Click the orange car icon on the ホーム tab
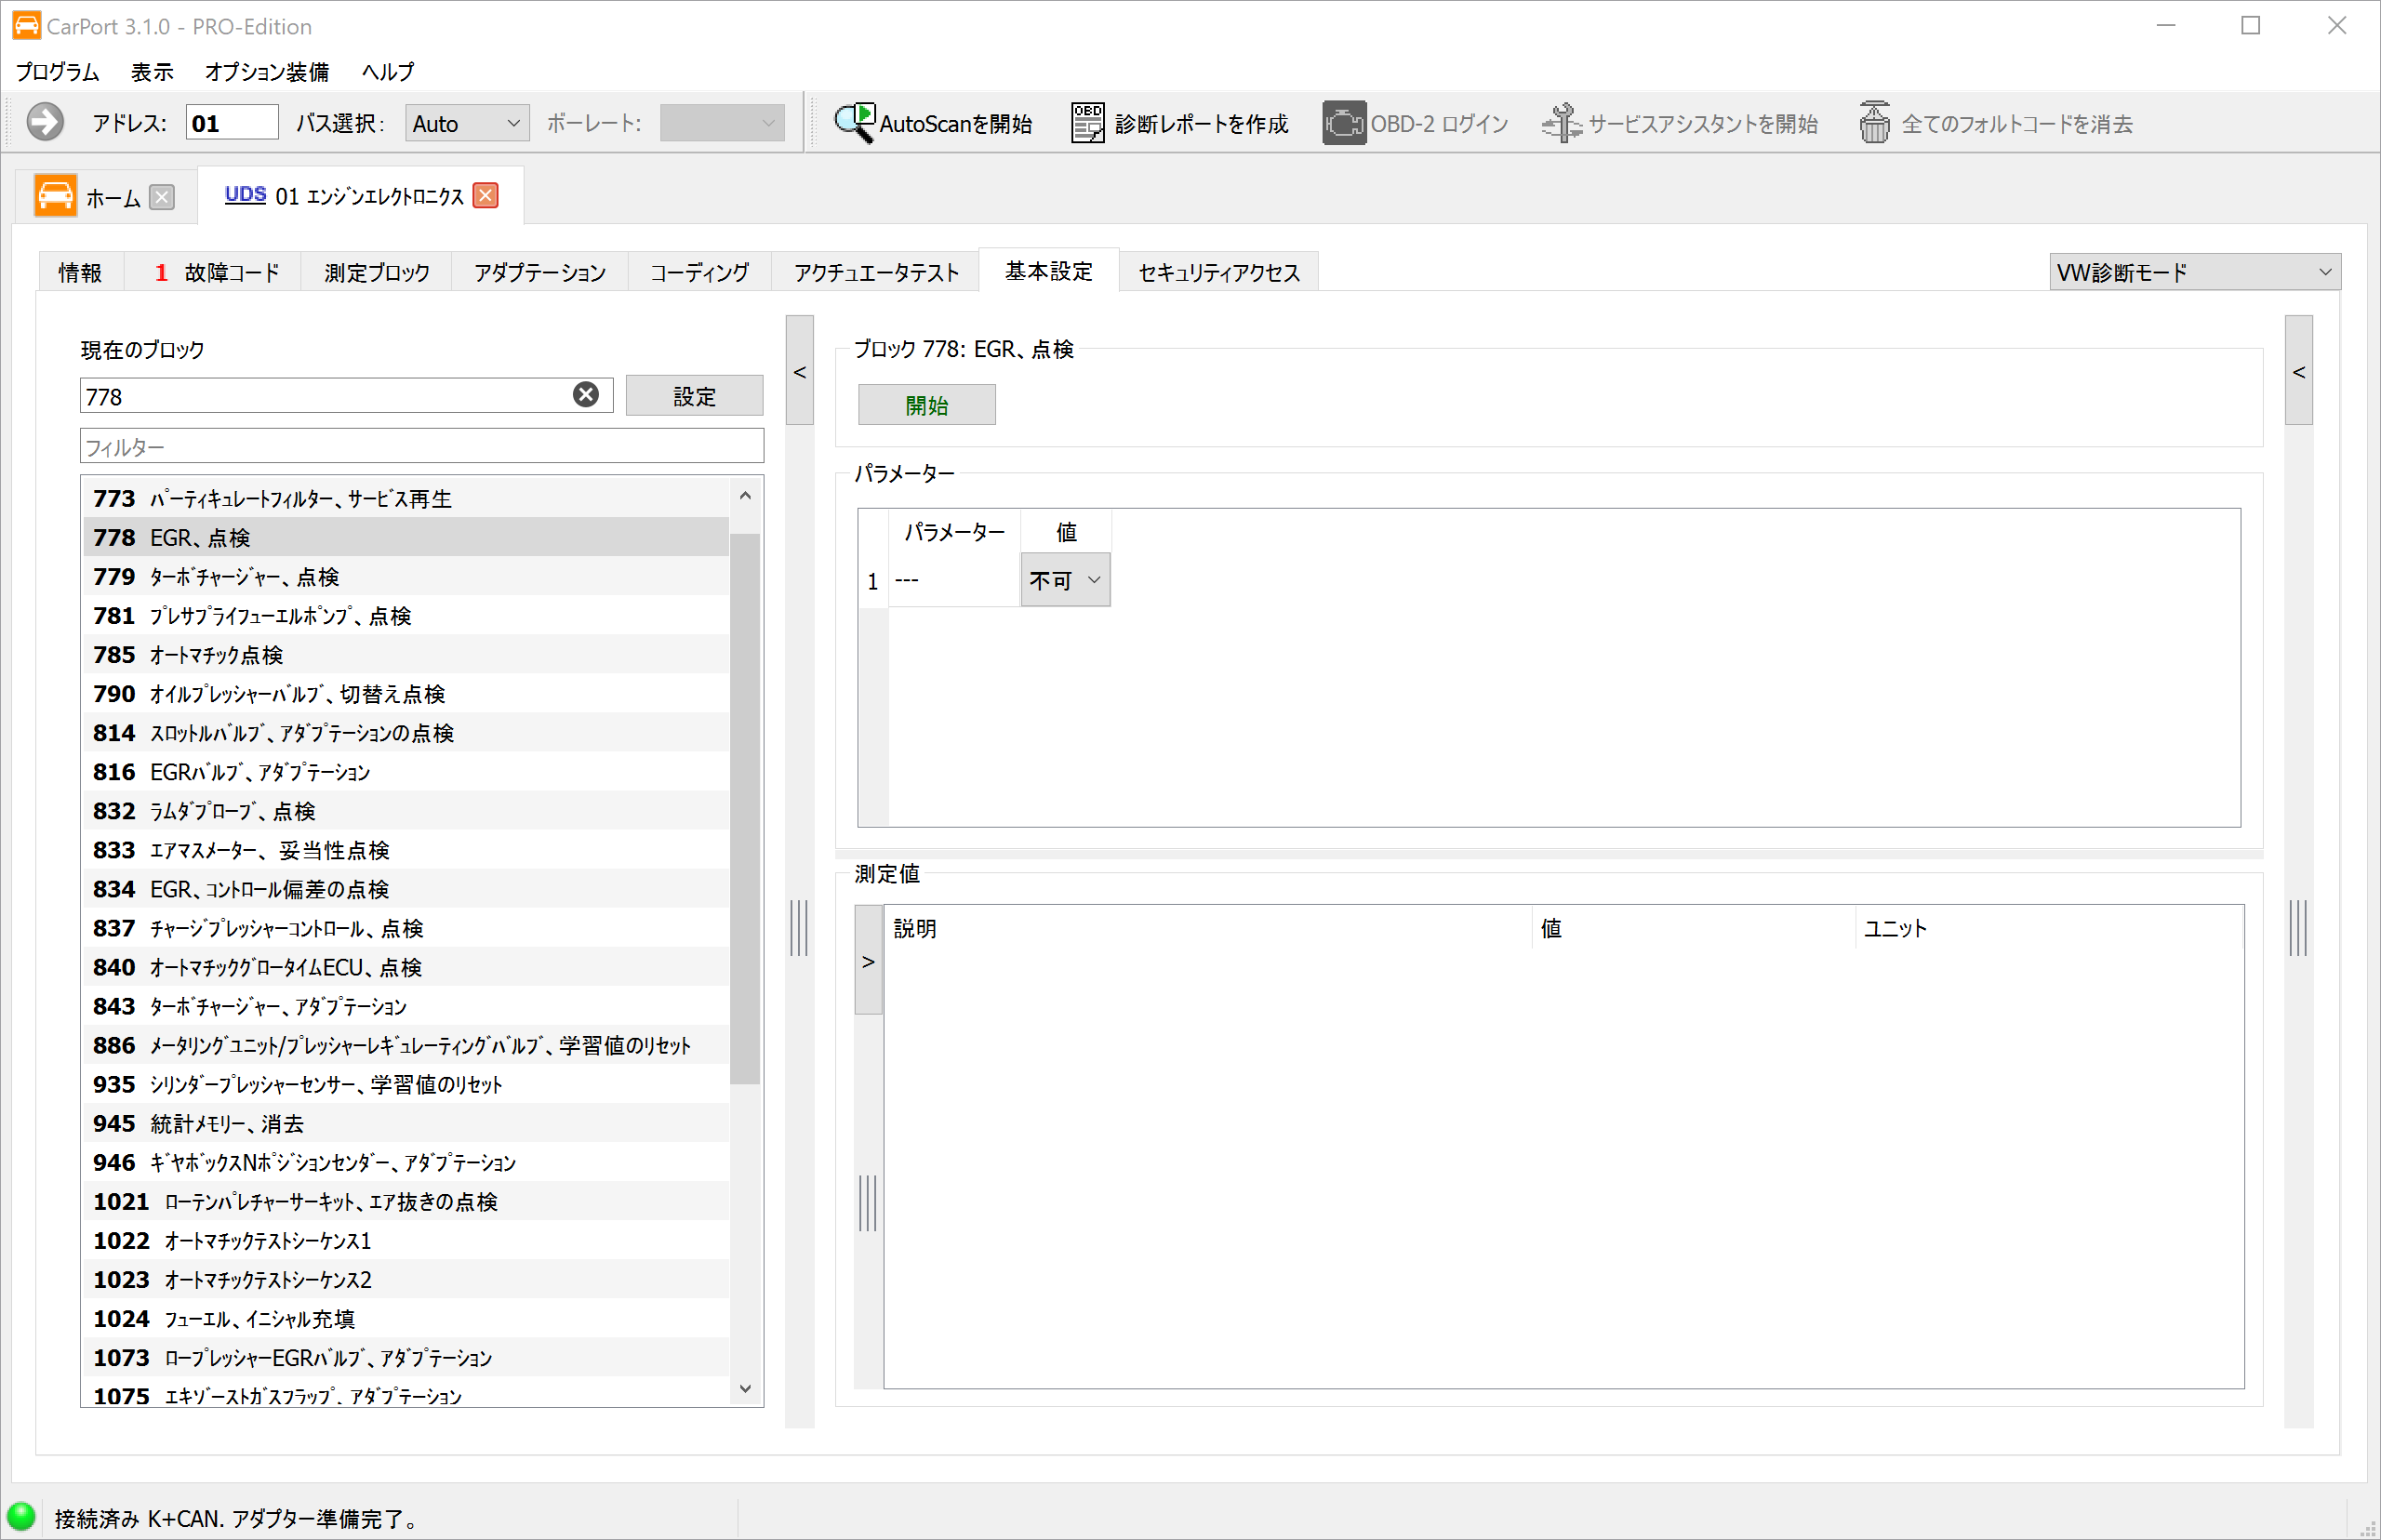The width and height of the screenshot is (2381, 1540). click(x=55, y=195)
